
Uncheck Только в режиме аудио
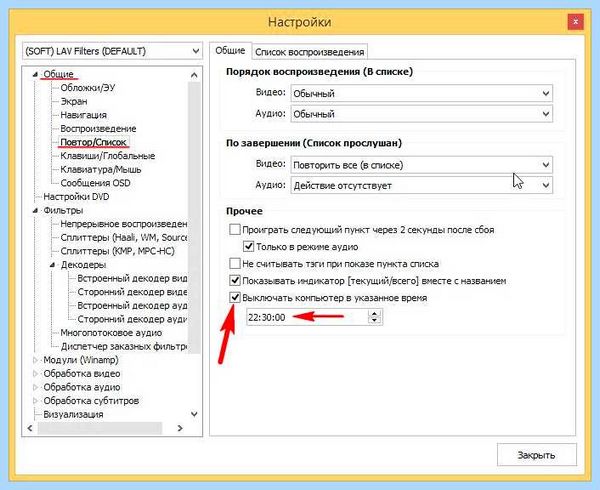248,246
